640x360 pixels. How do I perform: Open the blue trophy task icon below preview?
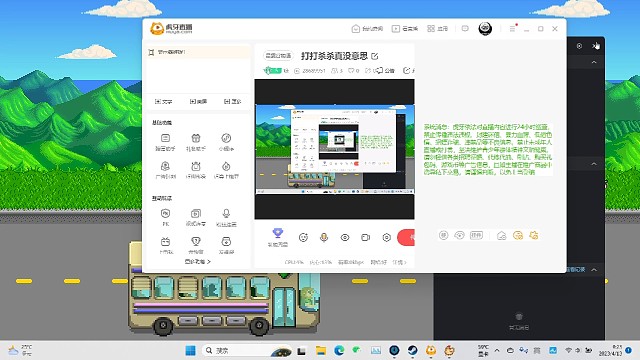pos(278,238)
